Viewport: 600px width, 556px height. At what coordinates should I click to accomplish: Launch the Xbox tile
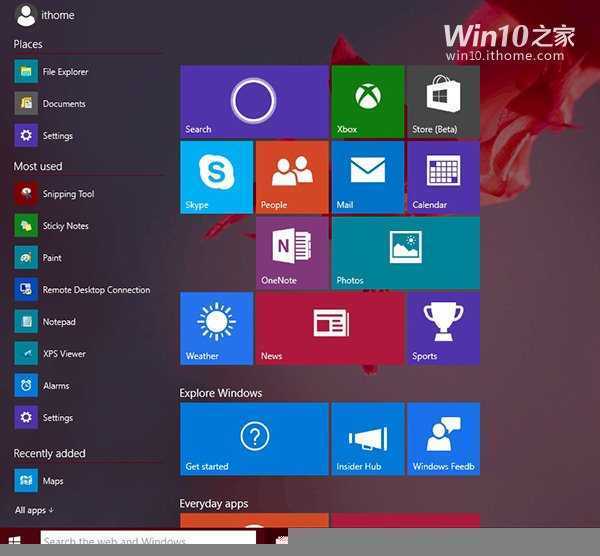368,101
